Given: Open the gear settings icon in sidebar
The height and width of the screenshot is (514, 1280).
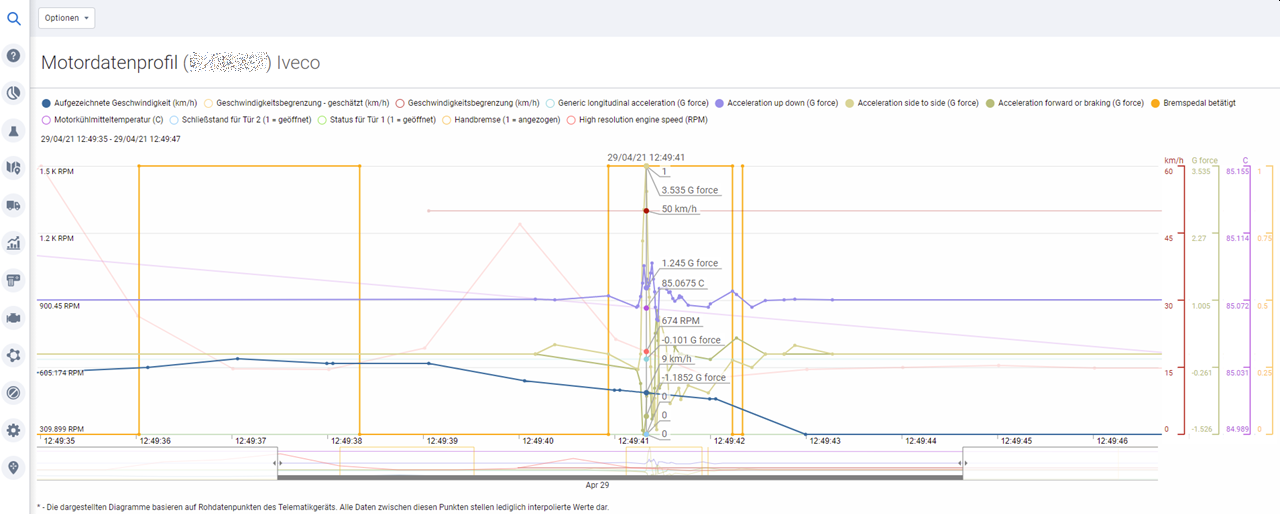Looking at the screenshot, I should (14, 430).
